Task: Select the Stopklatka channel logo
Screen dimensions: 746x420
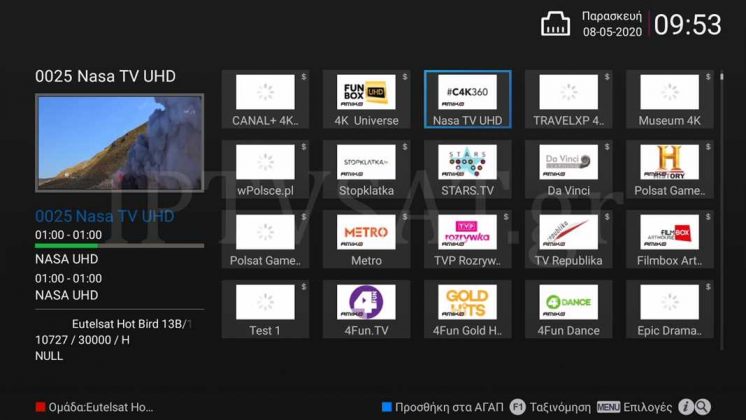Action: (x=366, y=162)
